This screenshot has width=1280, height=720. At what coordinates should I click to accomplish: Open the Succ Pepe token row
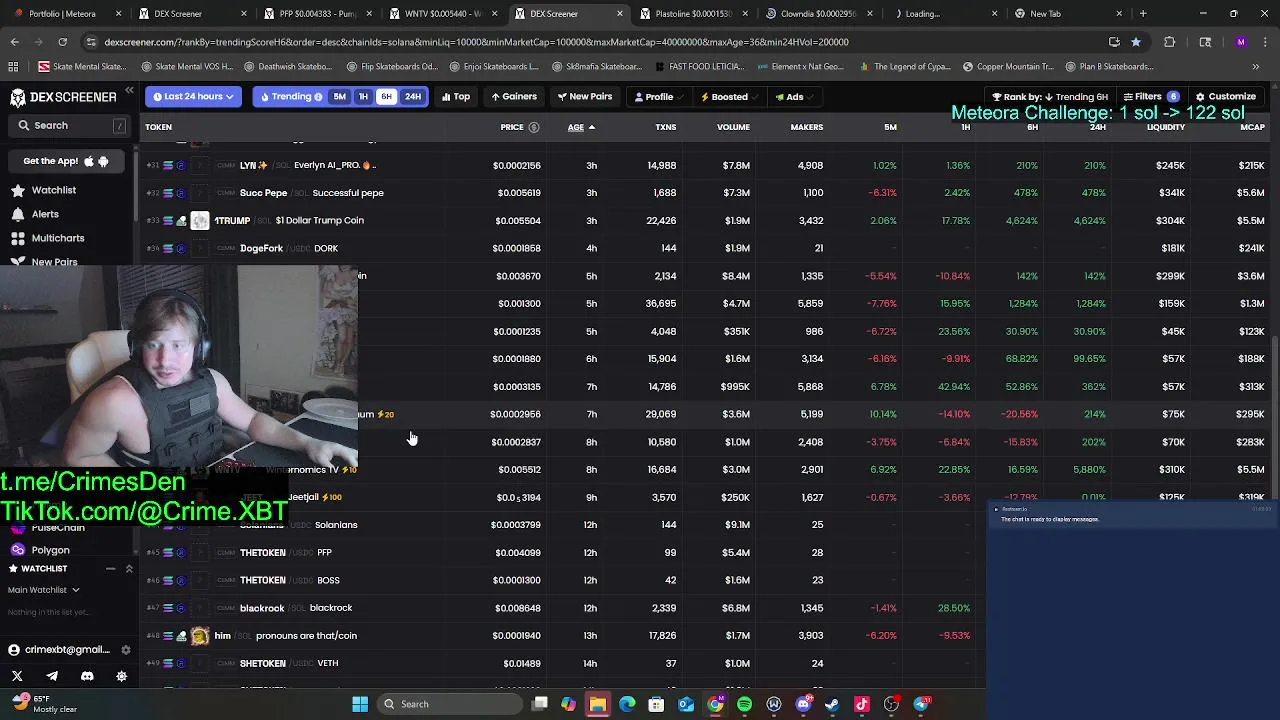(x=708, y=193)
